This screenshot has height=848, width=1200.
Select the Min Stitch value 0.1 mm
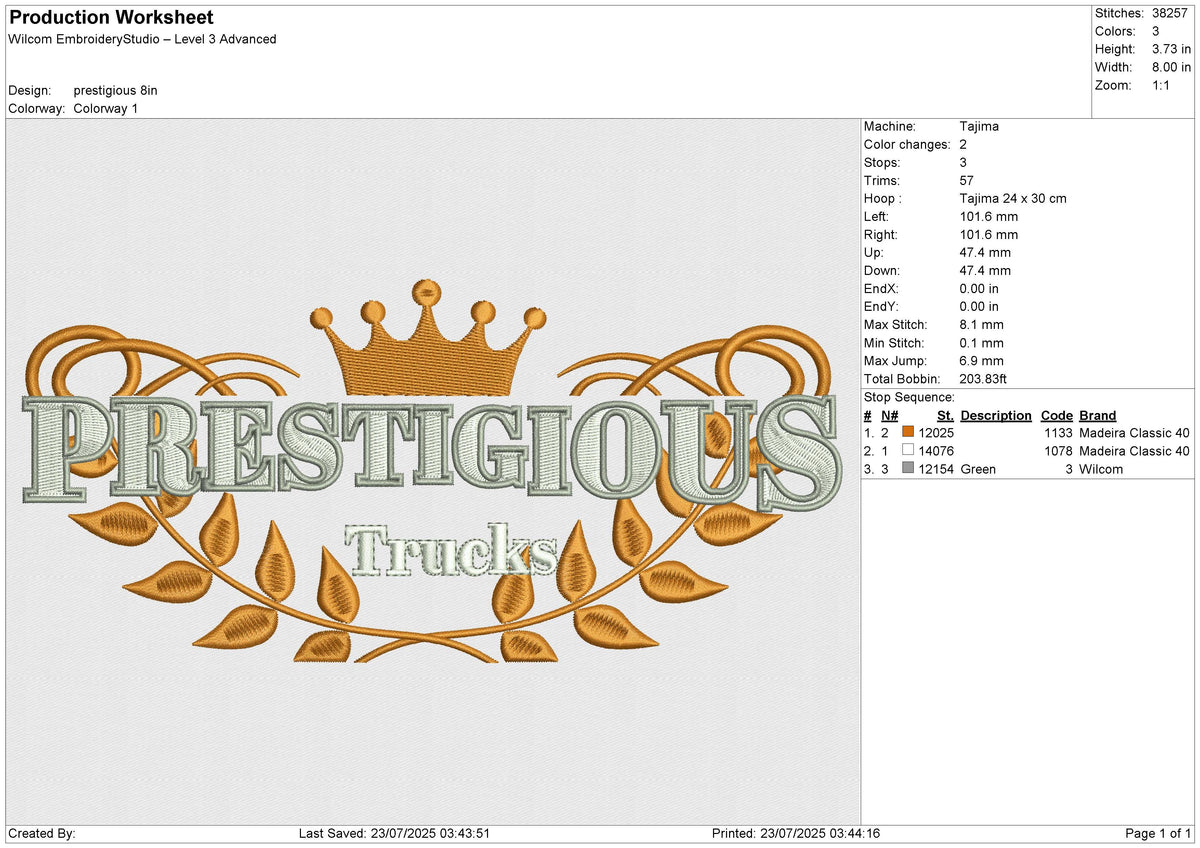(x=981, y=342)
